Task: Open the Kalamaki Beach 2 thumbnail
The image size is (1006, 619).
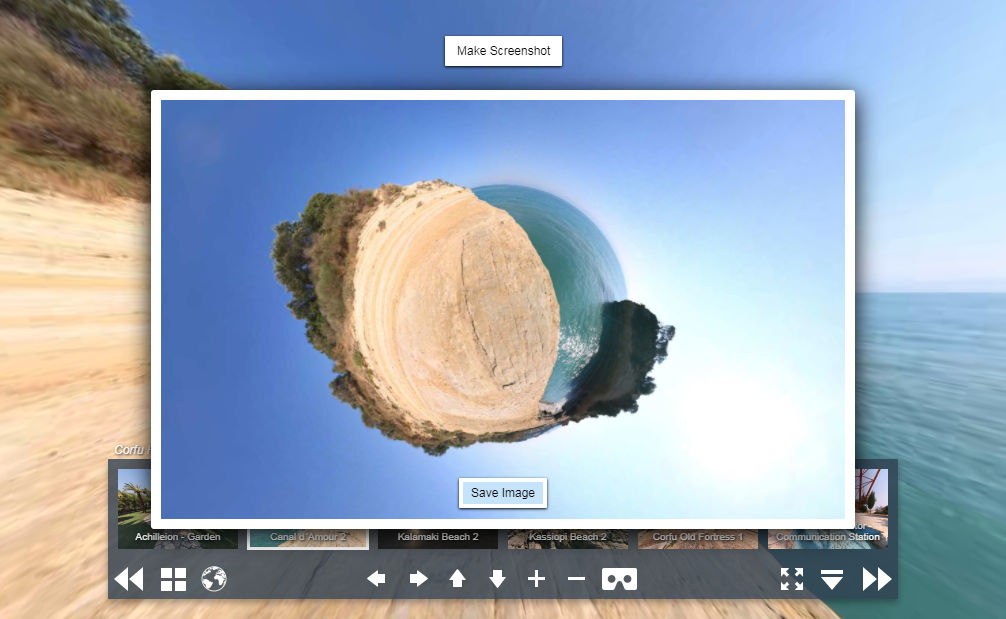Action: (x=437, y=538)
